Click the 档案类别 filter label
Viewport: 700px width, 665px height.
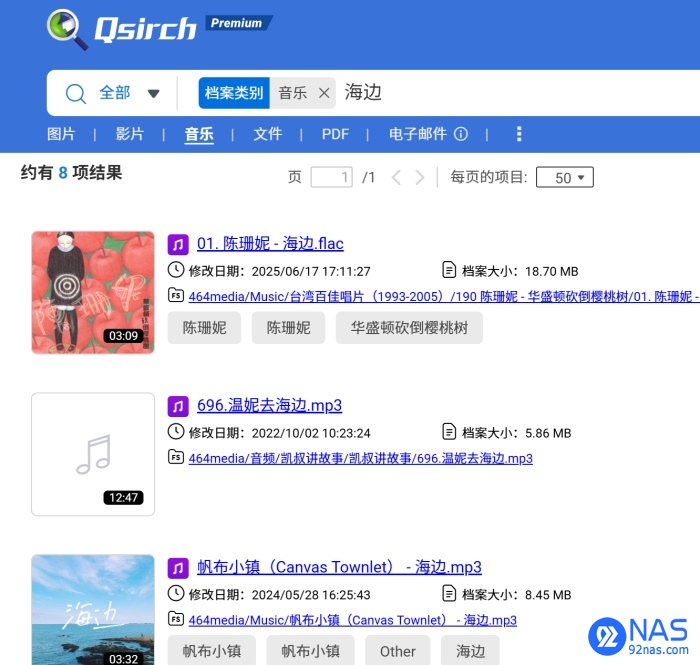tap(234, 93)
